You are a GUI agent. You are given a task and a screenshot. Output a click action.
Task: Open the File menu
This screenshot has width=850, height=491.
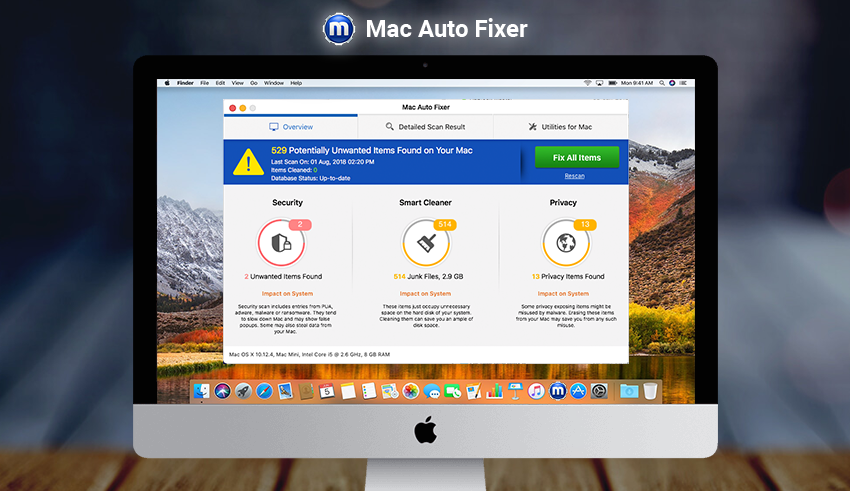click(204, 83)
